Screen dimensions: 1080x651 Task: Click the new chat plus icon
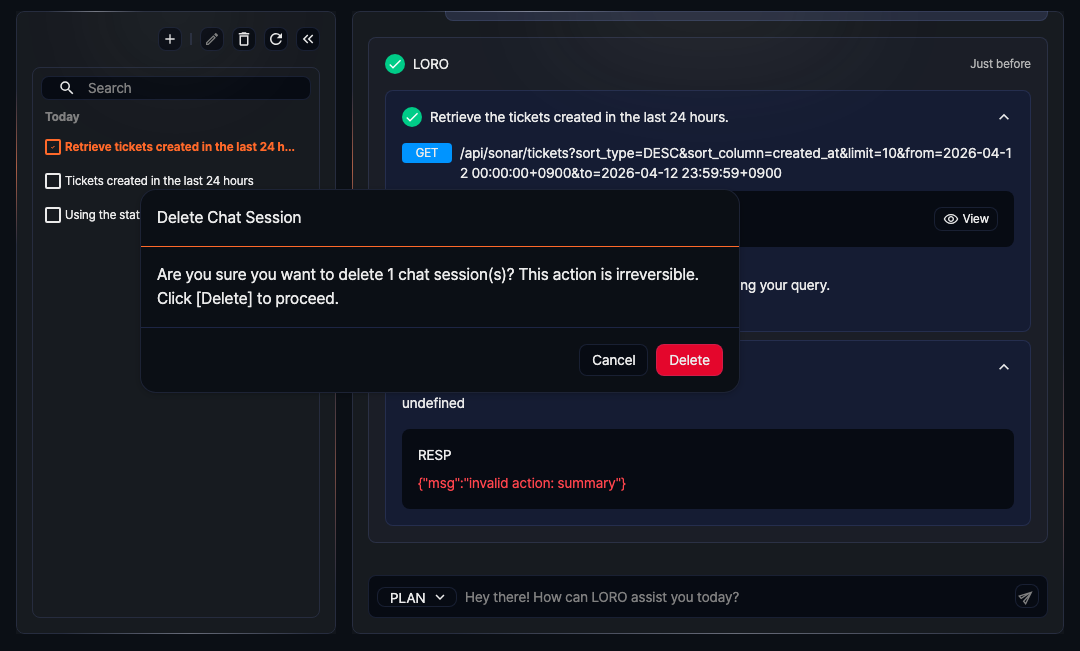[x=170, y=39]
